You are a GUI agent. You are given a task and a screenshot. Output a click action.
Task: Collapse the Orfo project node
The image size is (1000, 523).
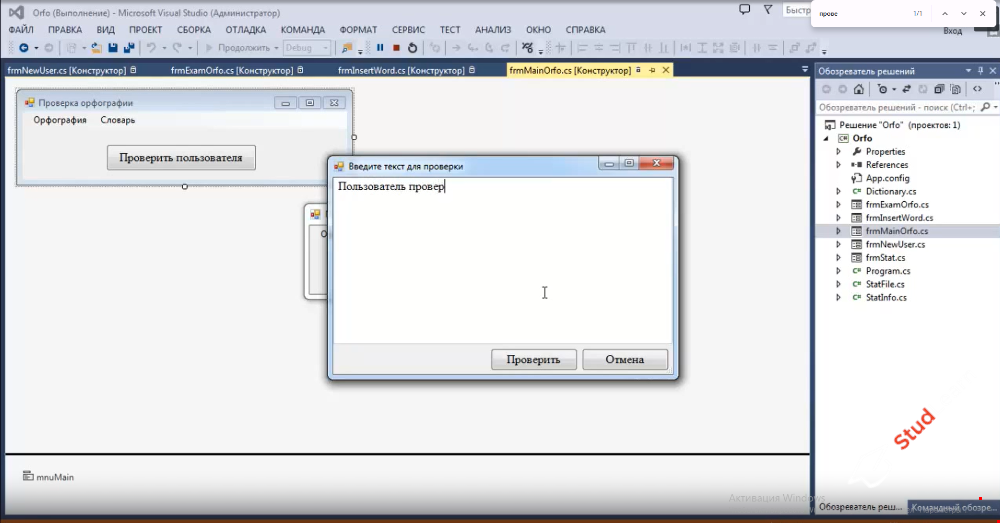[x=827, y=138]
